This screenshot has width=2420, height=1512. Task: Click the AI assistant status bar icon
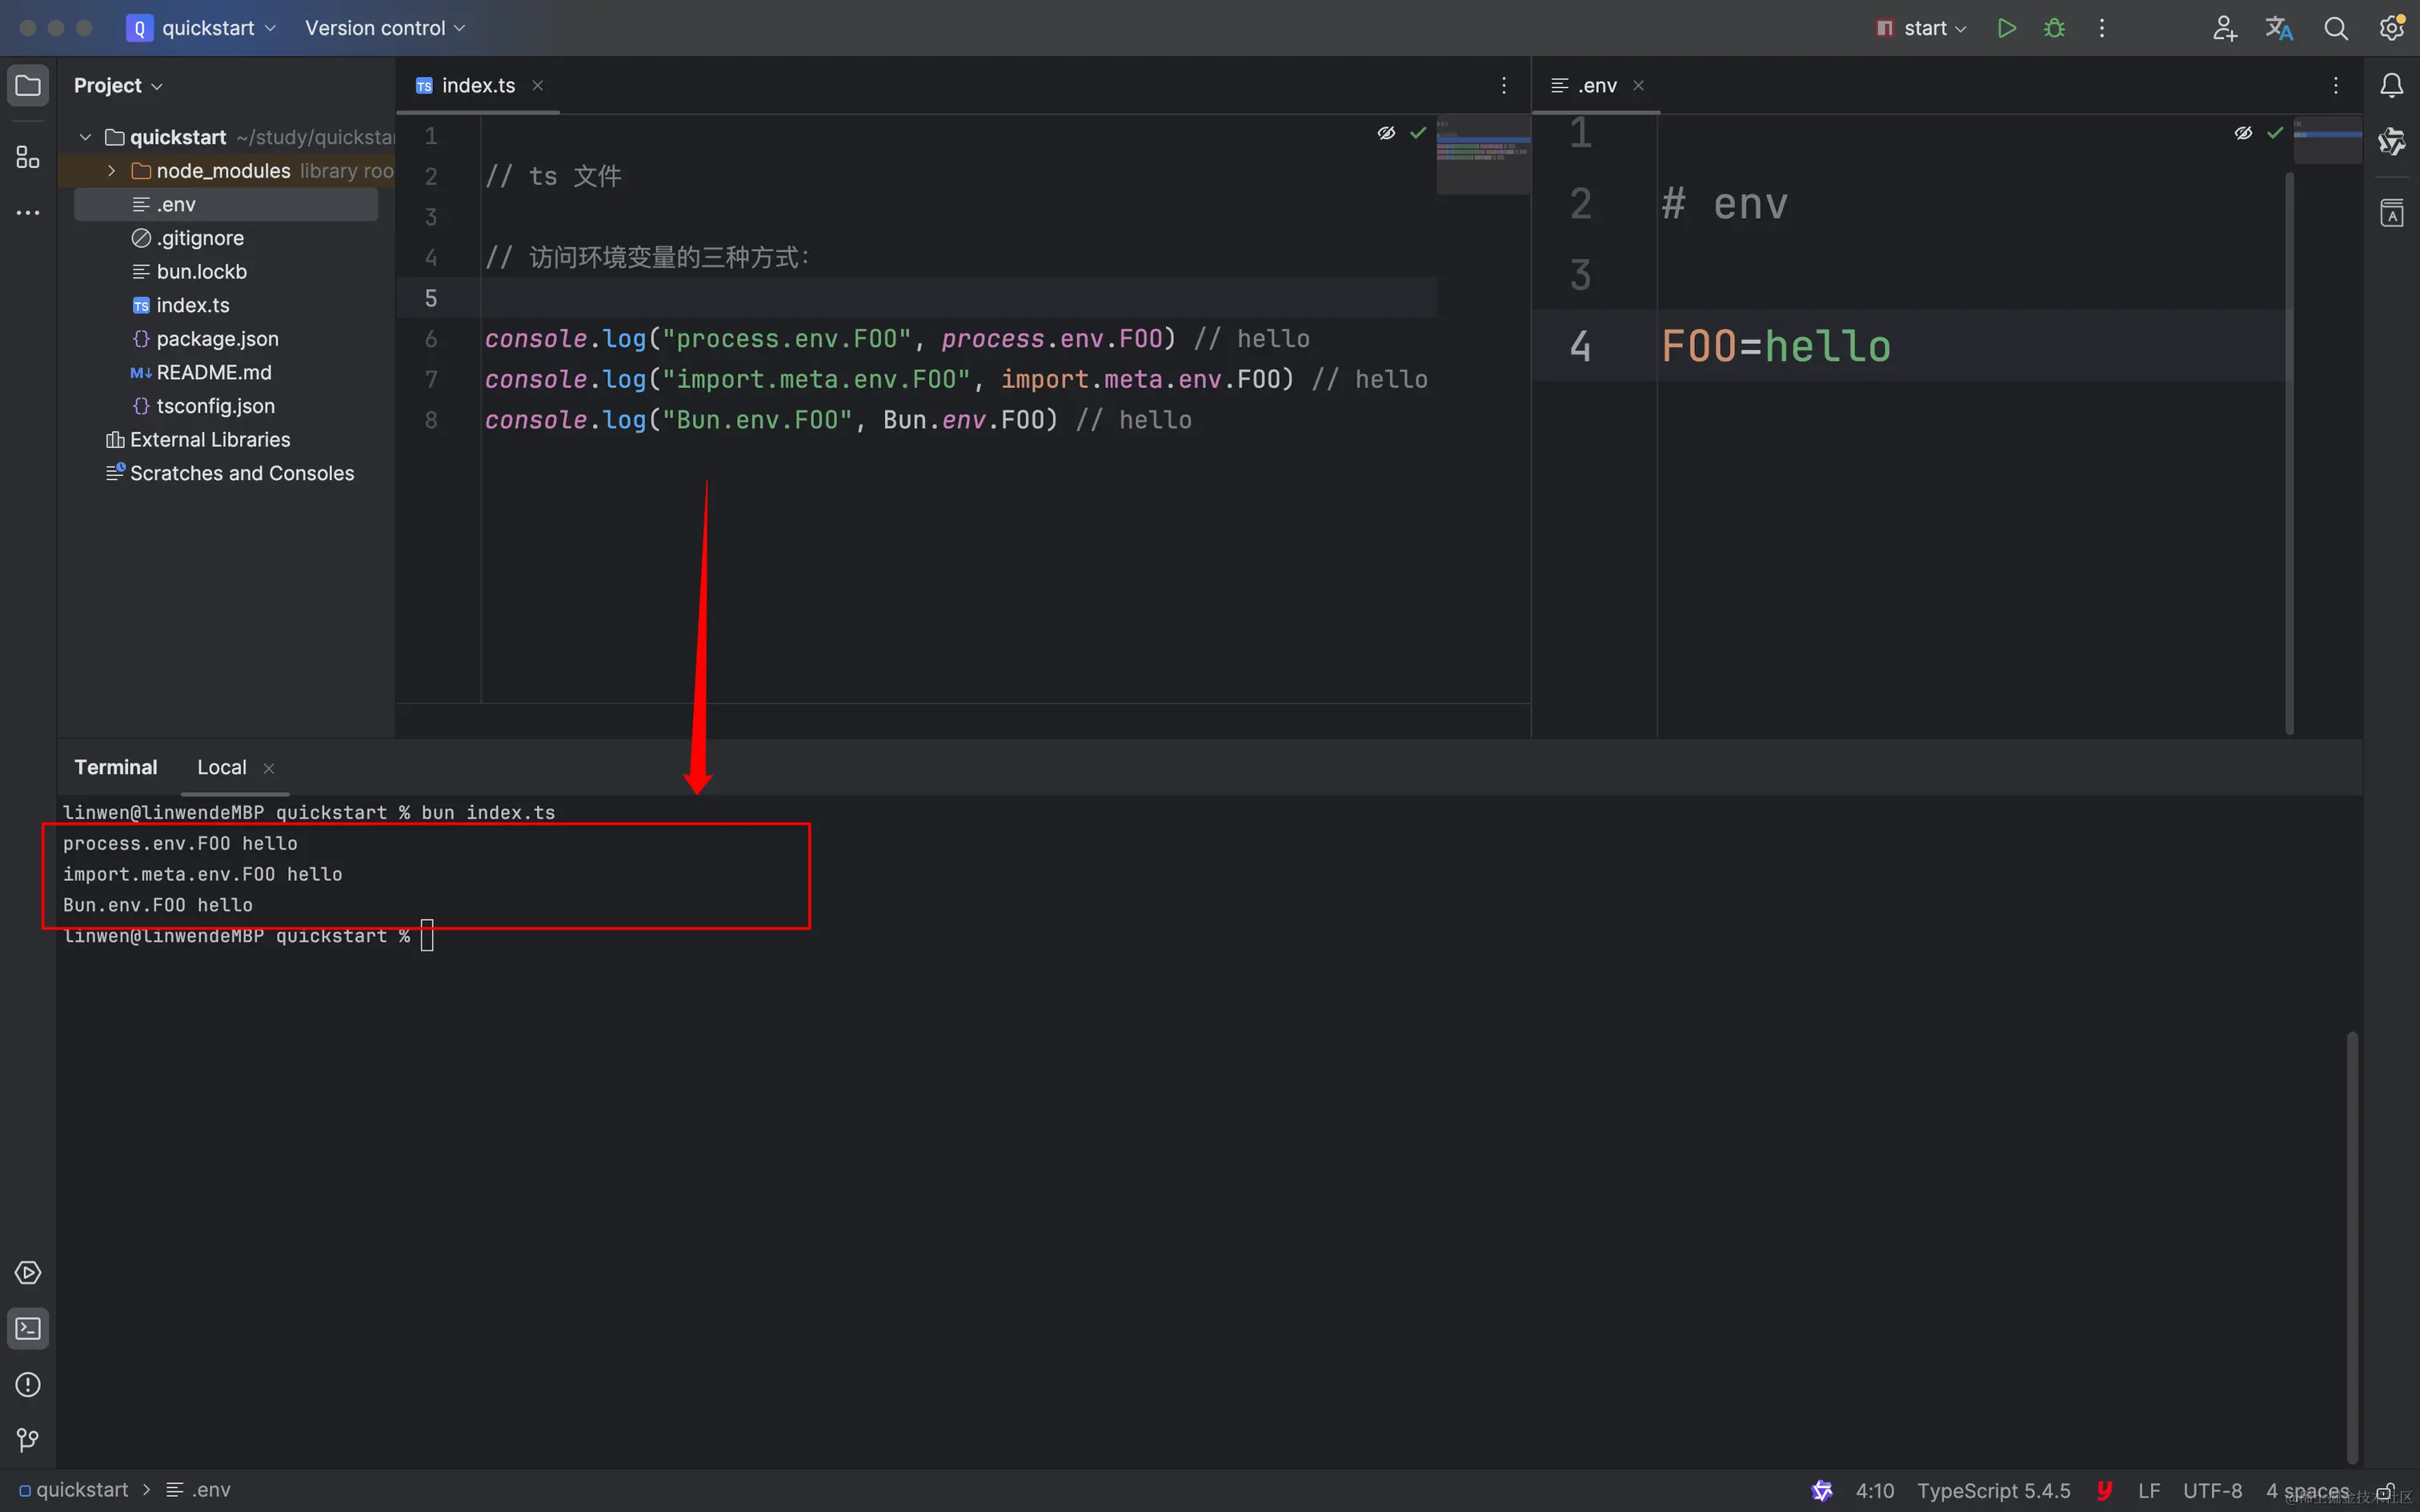point(1822,1490)
